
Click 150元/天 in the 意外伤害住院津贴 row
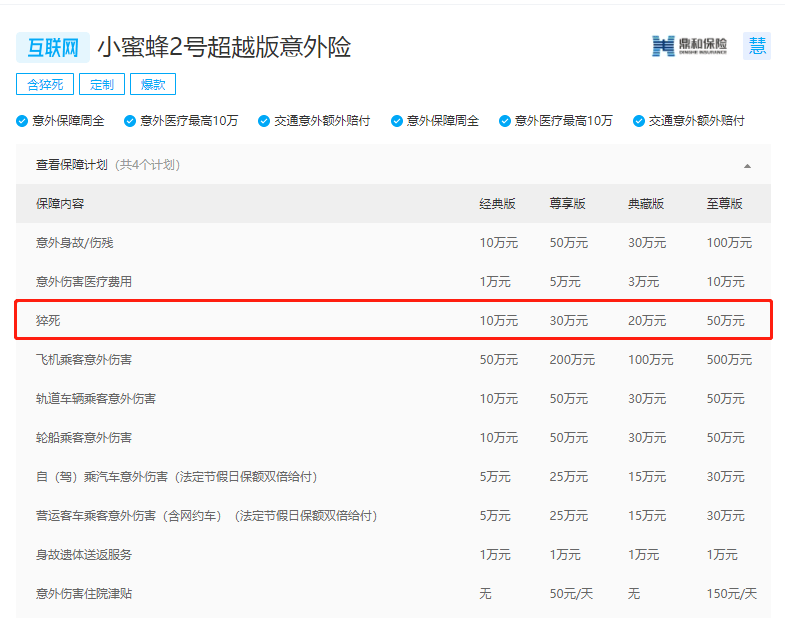pos(731,594)
